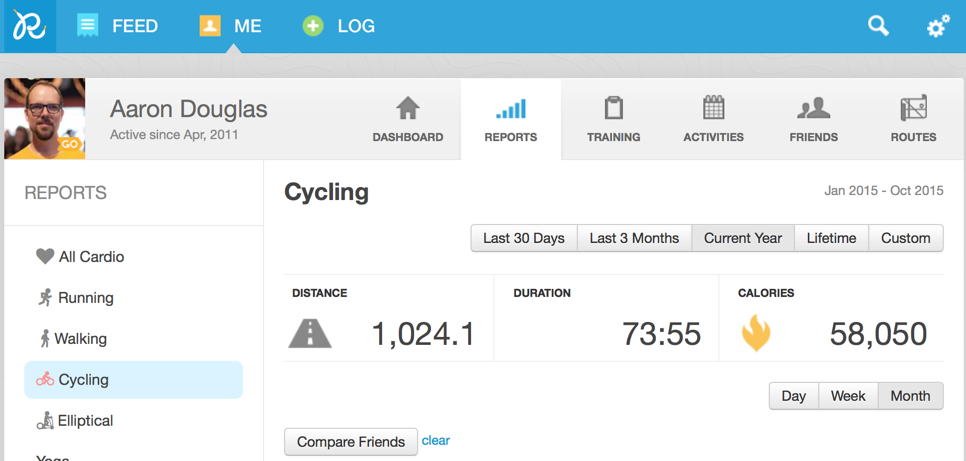Select Running in the reports sidebar
The width and height of the screenshot is (966, 461).
tap(85, 298)
